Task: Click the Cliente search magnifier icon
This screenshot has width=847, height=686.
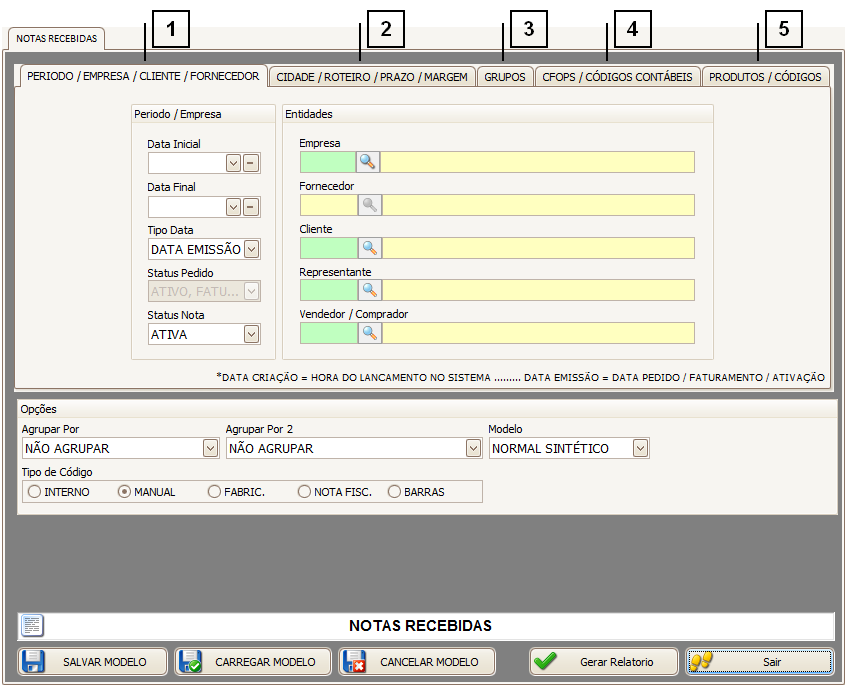Action: tap(368, 248)
